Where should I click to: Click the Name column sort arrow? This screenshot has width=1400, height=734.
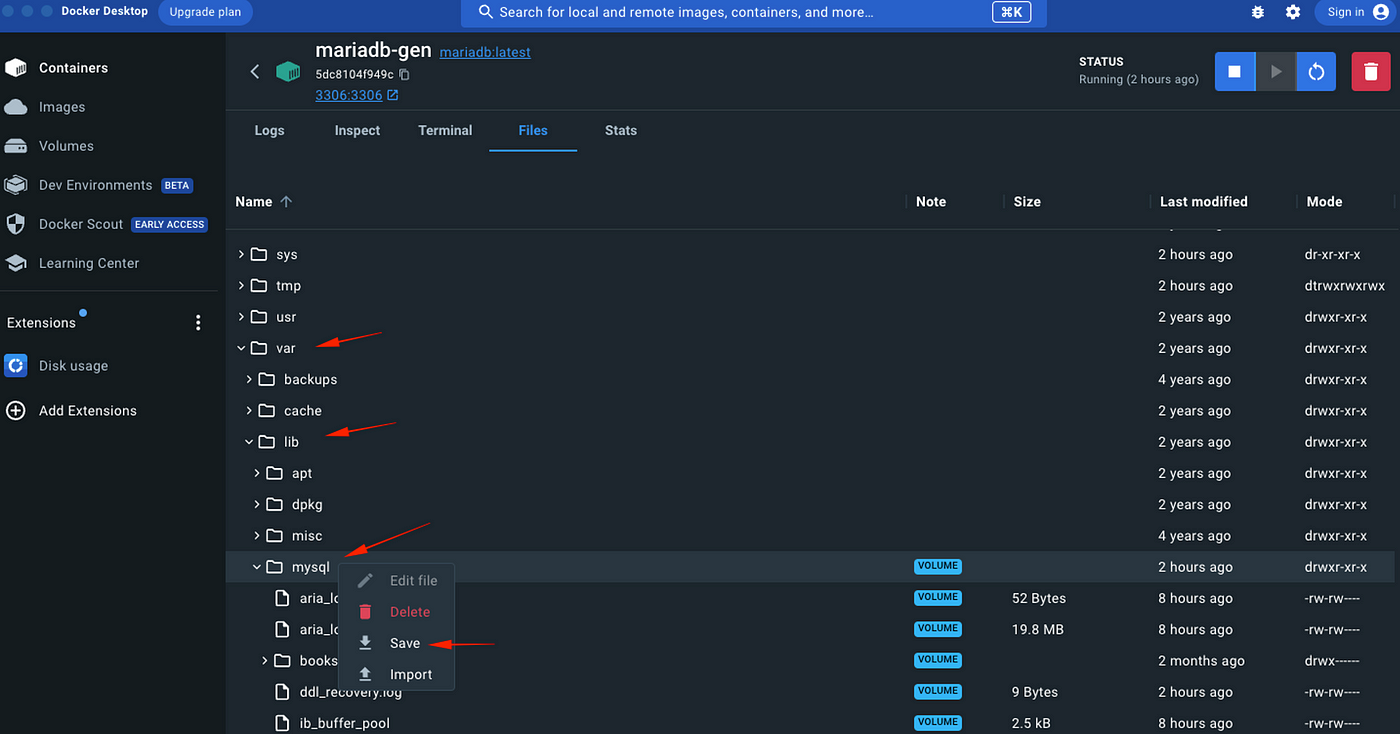click(286, 201)
